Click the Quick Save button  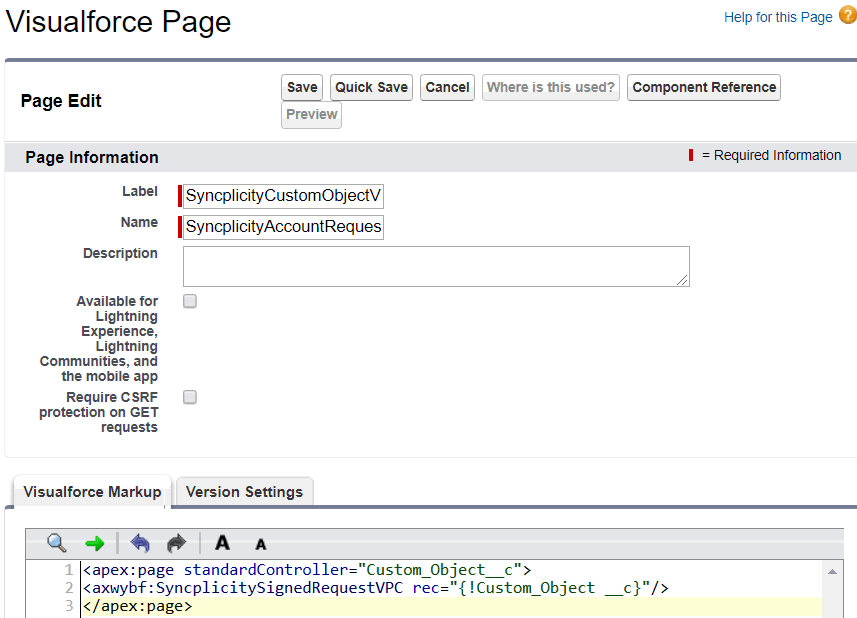click(x=371, y=87)
